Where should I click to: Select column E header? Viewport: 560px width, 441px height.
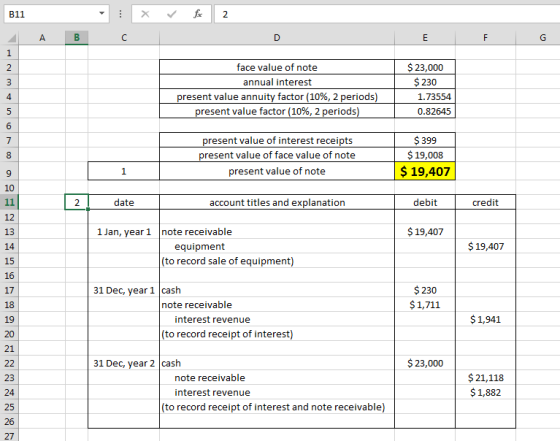tap(425, 37)
